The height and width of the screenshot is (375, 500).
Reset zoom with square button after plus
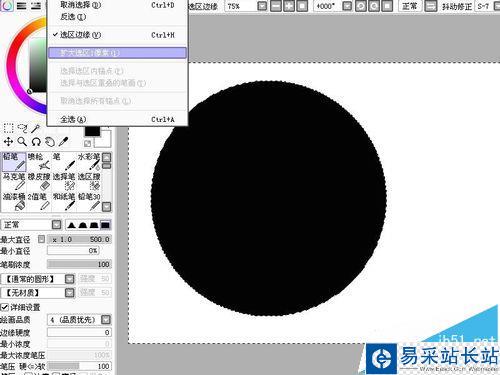[x=302, y=6]
